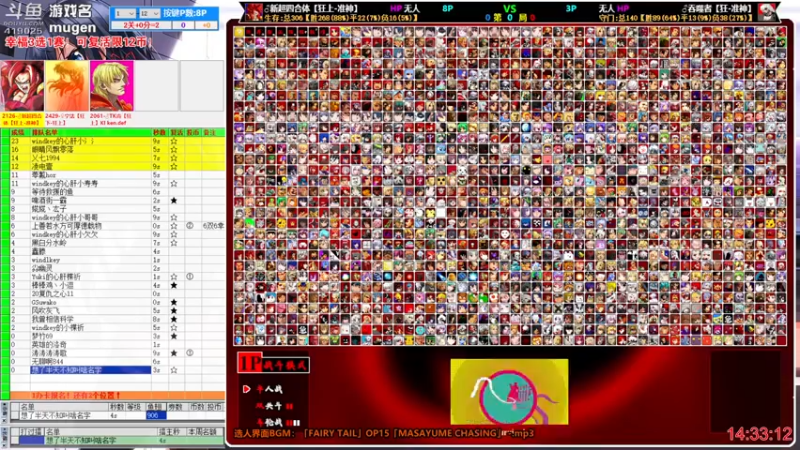Click the '鱼翅' column header
800x450 pixels.
pyautogui.click(x=155, y=407)
